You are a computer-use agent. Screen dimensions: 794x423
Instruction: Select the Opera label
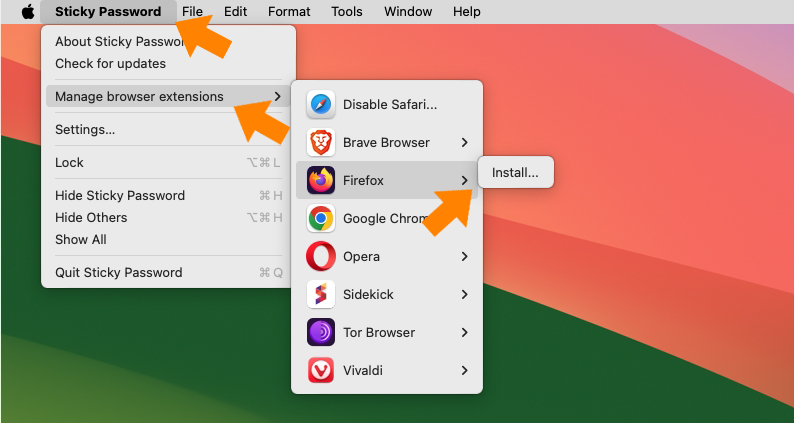pyautogui.click(x=361, y=256)
